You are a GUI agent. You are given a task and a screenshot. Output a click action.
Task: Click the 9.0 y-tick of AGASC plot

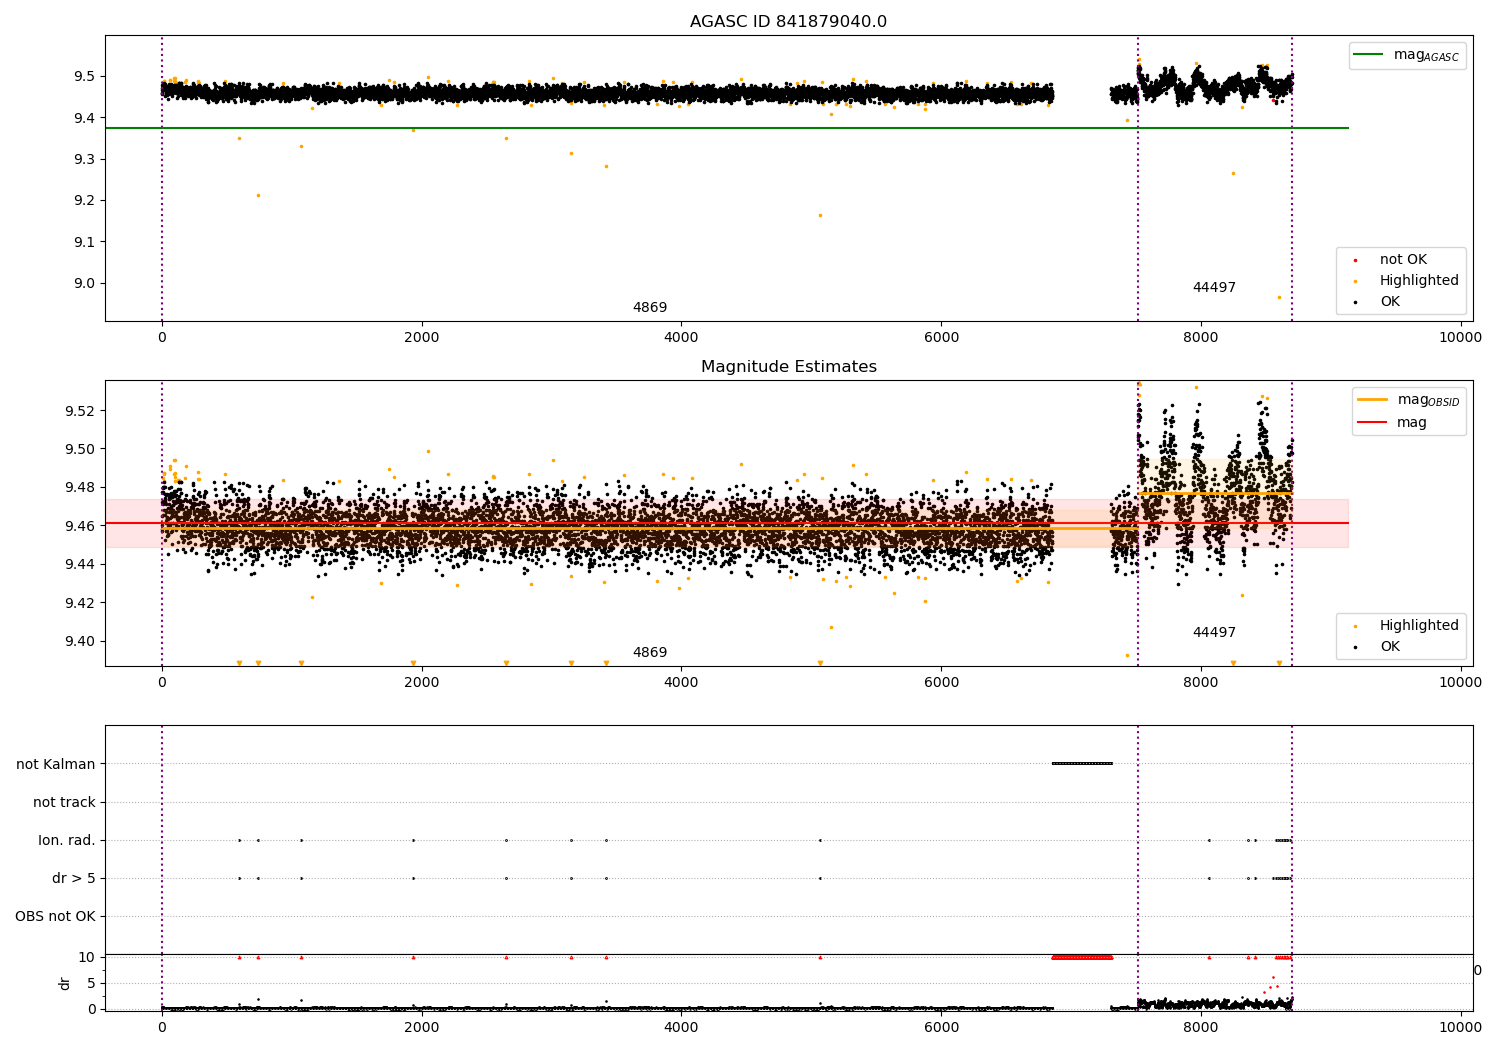click(83, 283)
